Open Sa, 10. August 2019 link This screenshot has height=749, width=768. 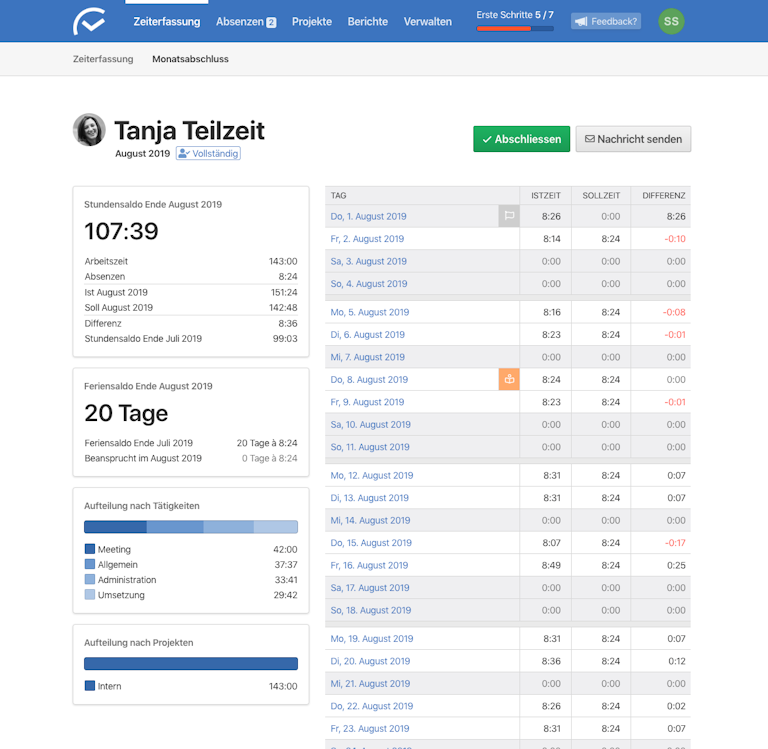click(x=370, y=425)
